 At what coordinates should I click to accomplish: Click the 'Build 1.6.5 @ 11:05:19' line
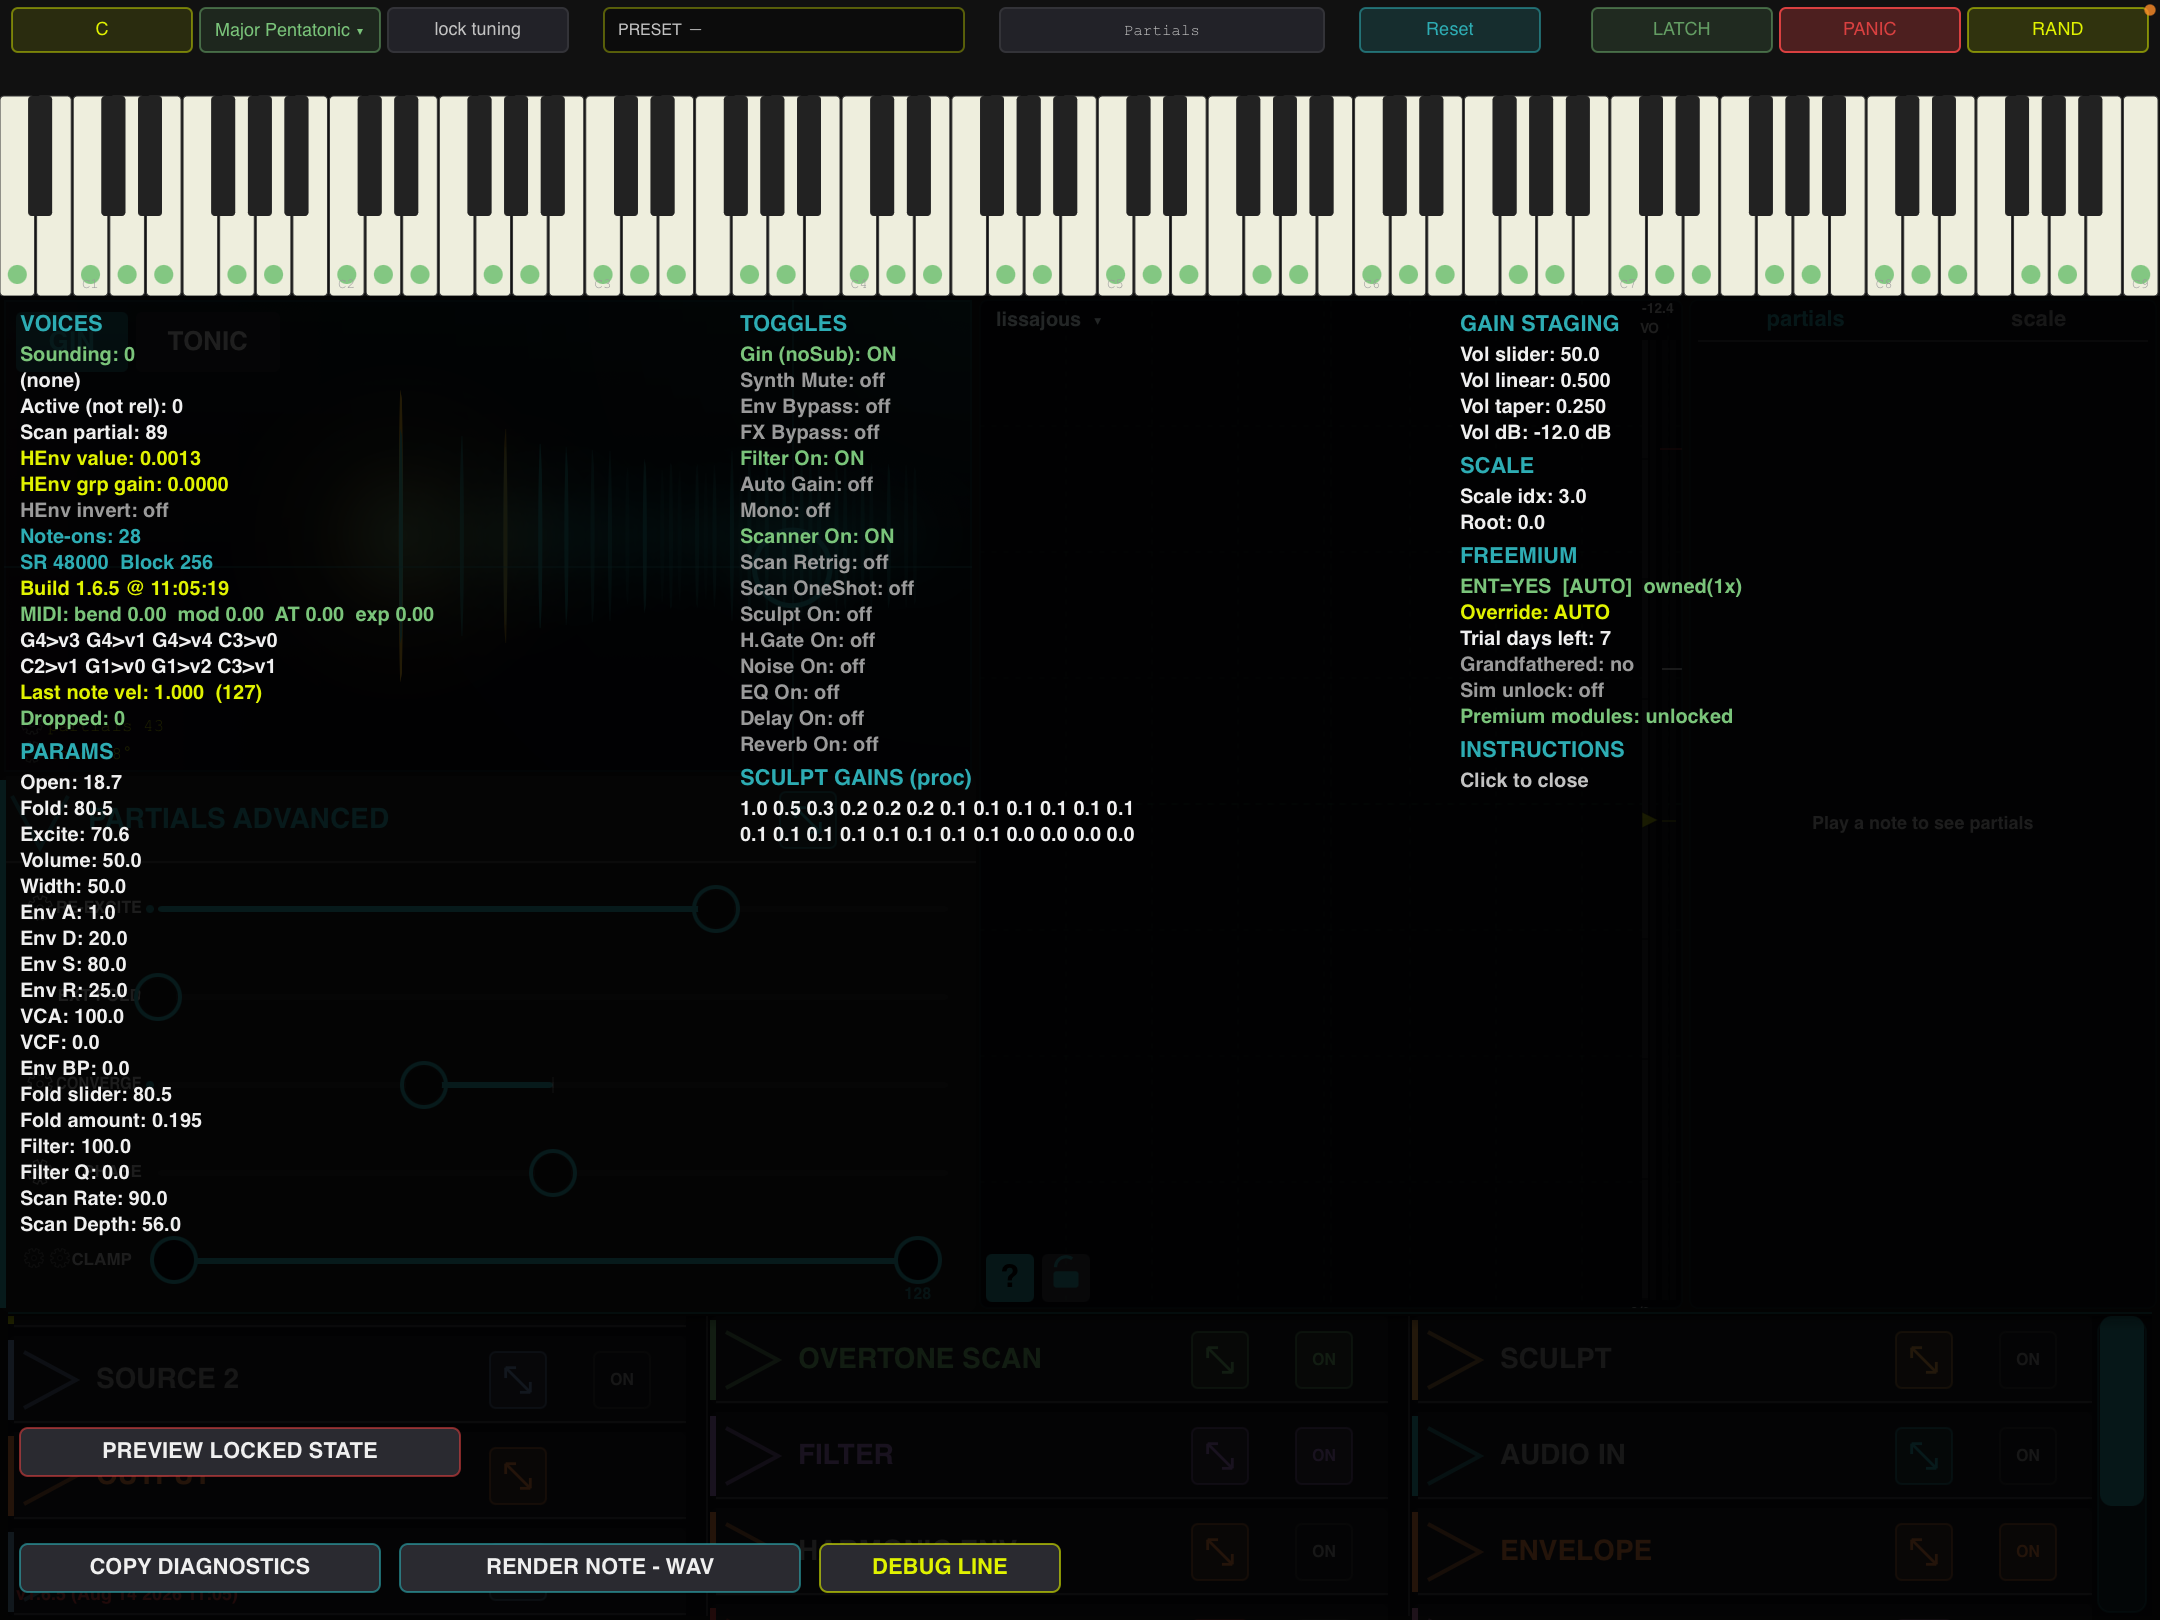pyautogui.click(x=125, y=588)
